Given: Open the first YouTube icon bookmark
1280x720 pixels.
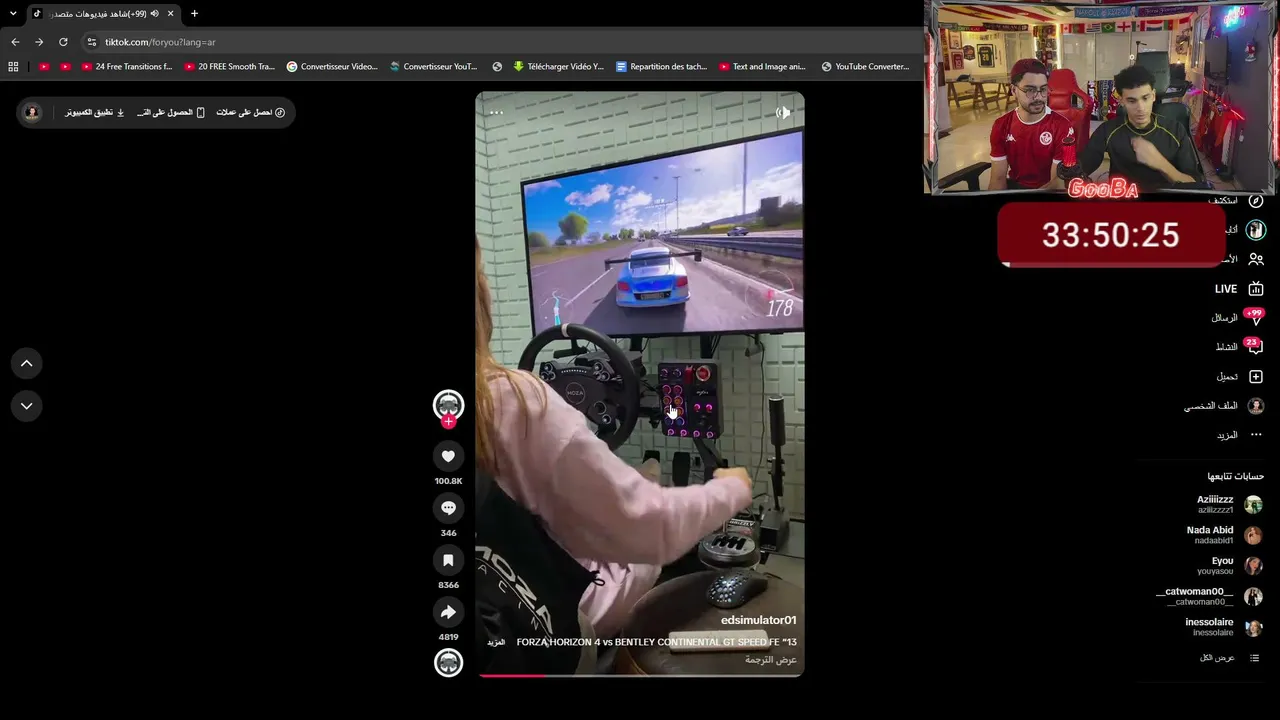Looking at the screenshot, I should [x=44, y=67].
